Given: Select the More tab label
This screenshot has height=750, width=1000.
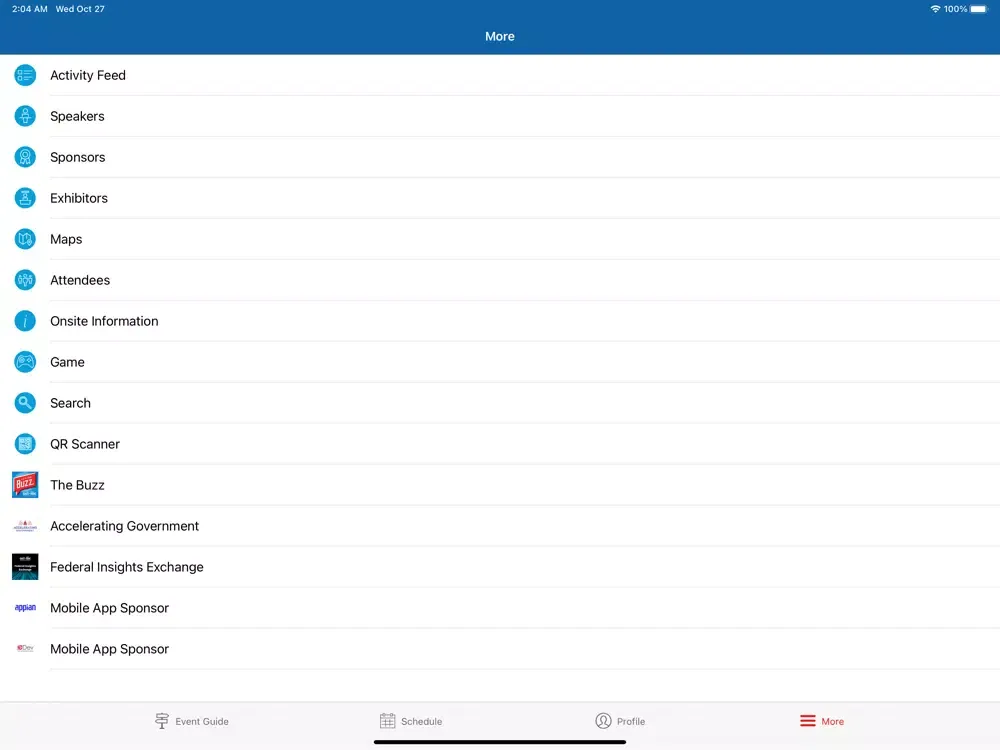Looking at the screenshot, I should click(x=832, y=721).
